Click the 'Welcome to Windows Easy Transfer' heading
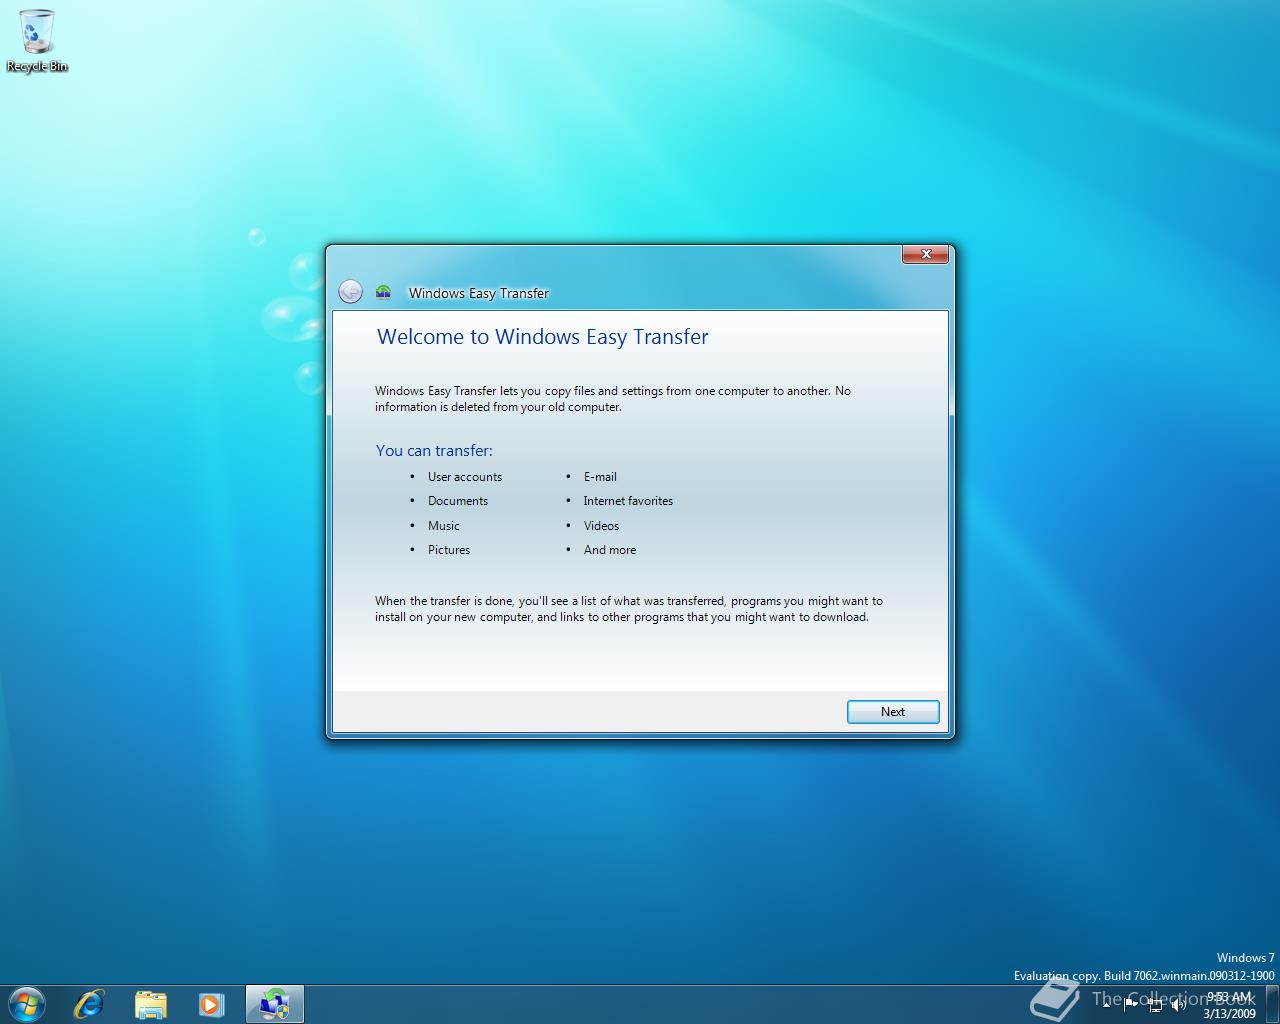Image resolution: width=1280 pixels, height=1024 pixels. click(x=542, y=337)
